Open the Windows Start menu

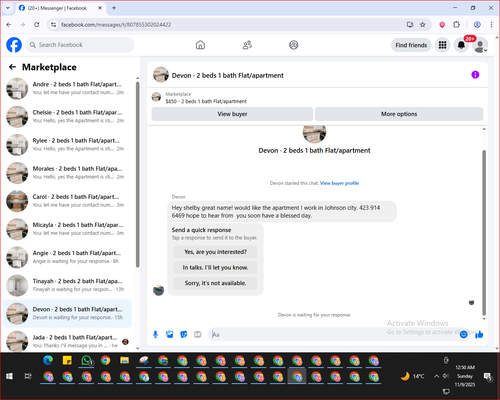tap(9, 376)
